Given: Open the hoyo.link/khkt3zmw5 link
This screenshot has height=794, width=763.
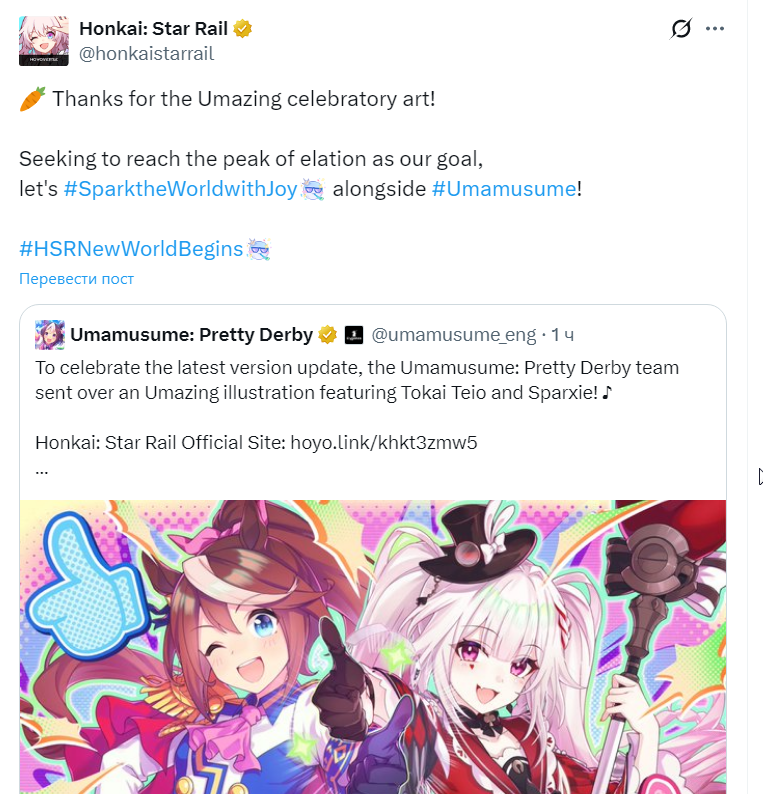Looking at the screenshot, I should pyautogui.click(x=384, y=442).
